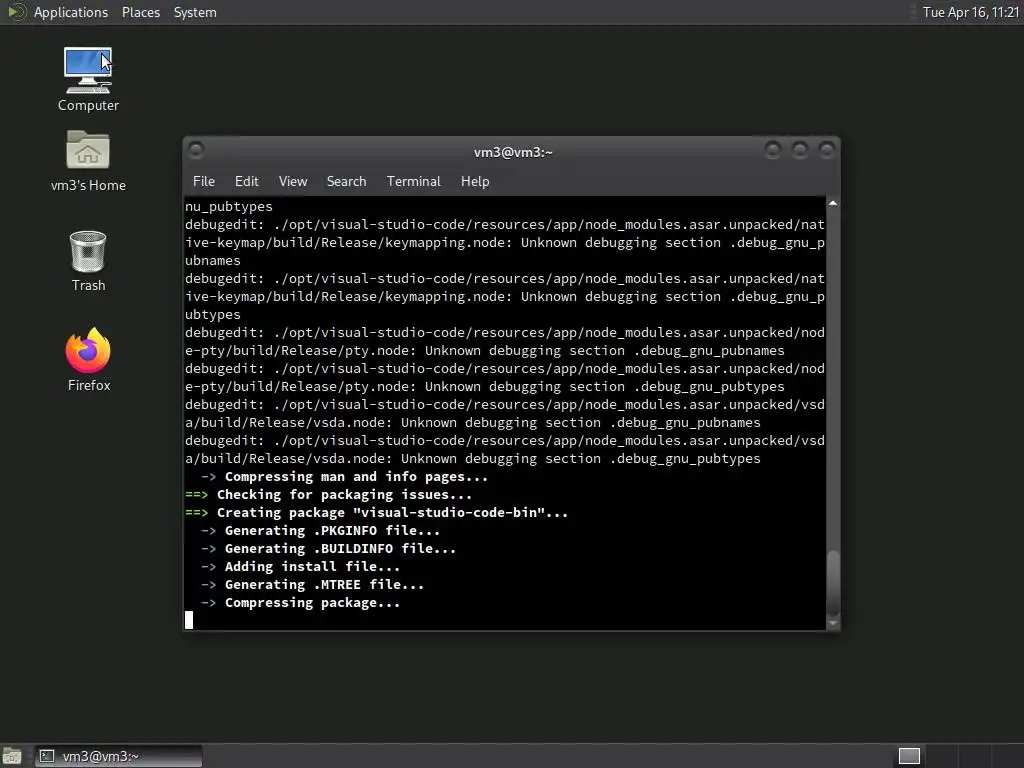Screen dimensions: 1024x768
Task: Launch Firefox from the desktop
Action: [88, 359]
